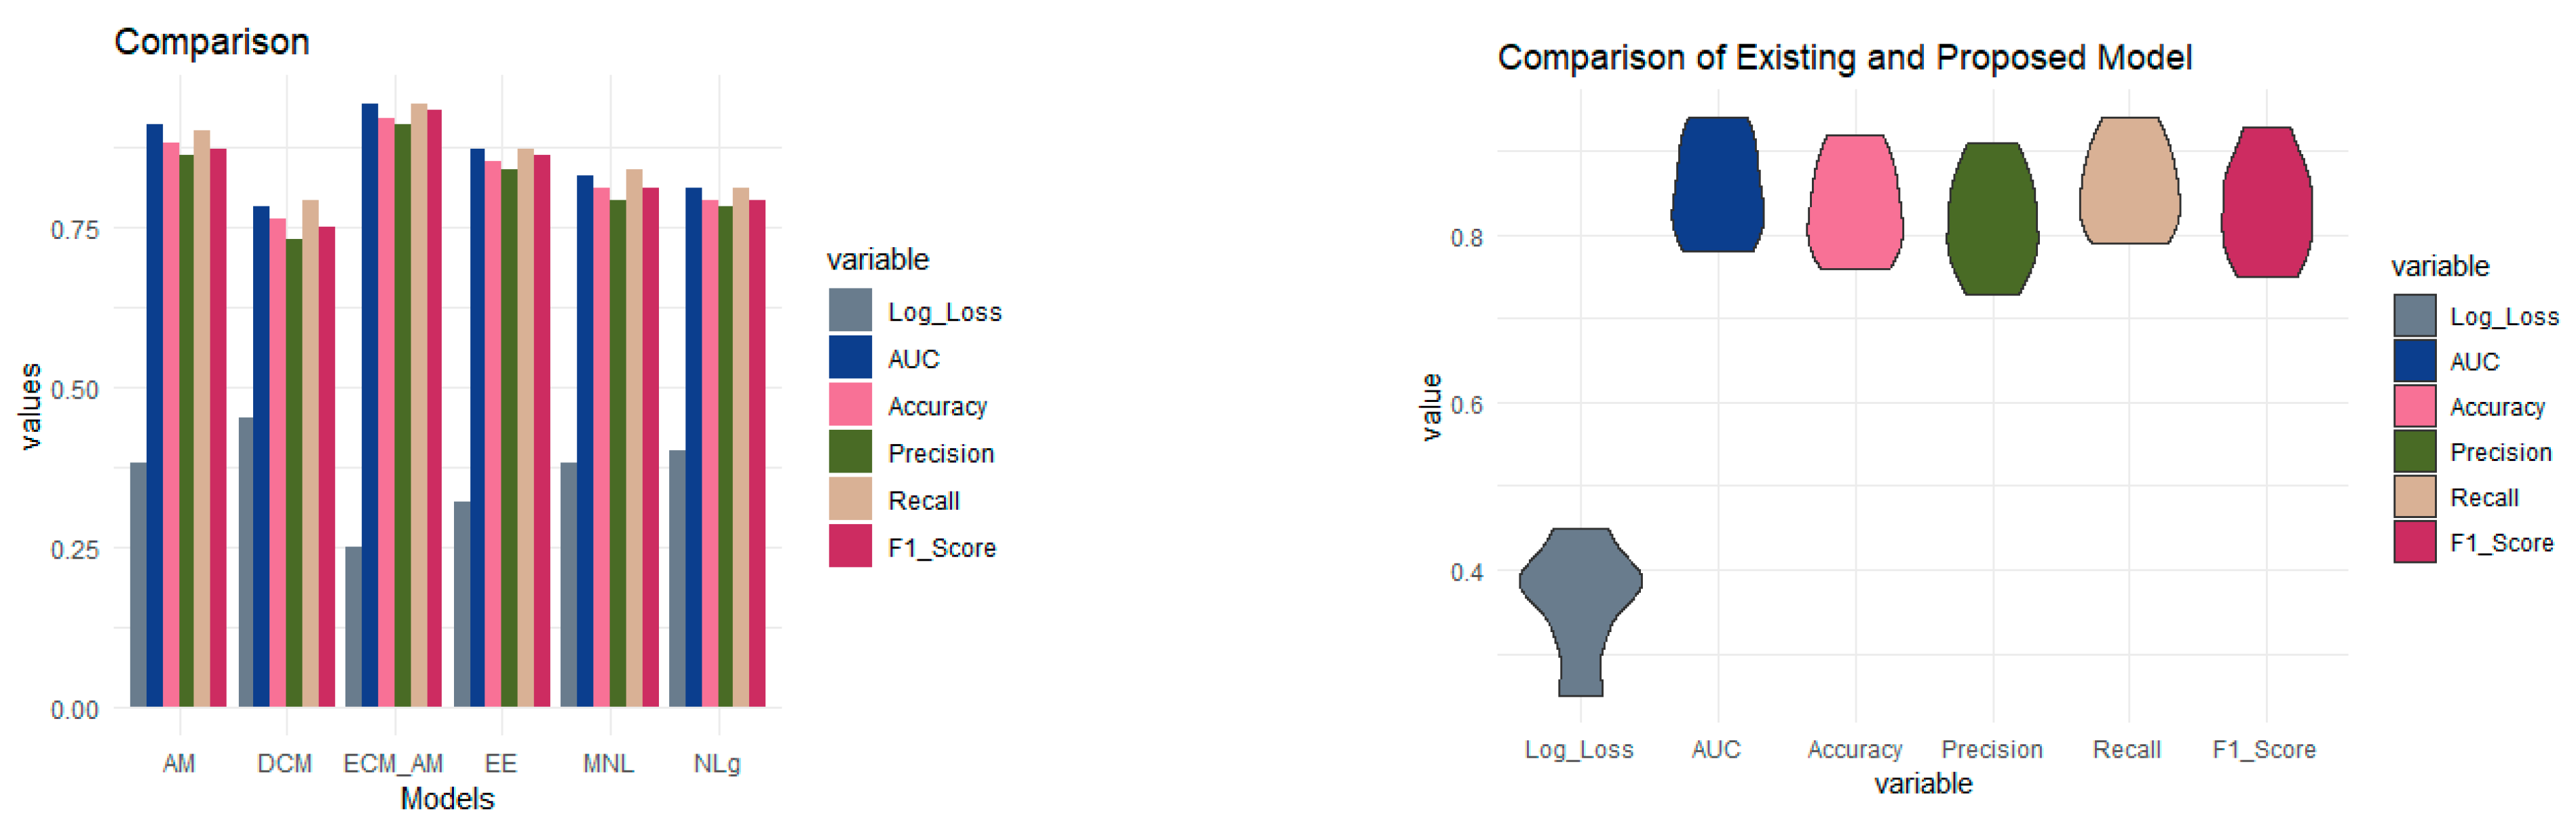Click the AUC swatch in the bar chart legend
The image size is (2576, 829).
coord(850,358)
